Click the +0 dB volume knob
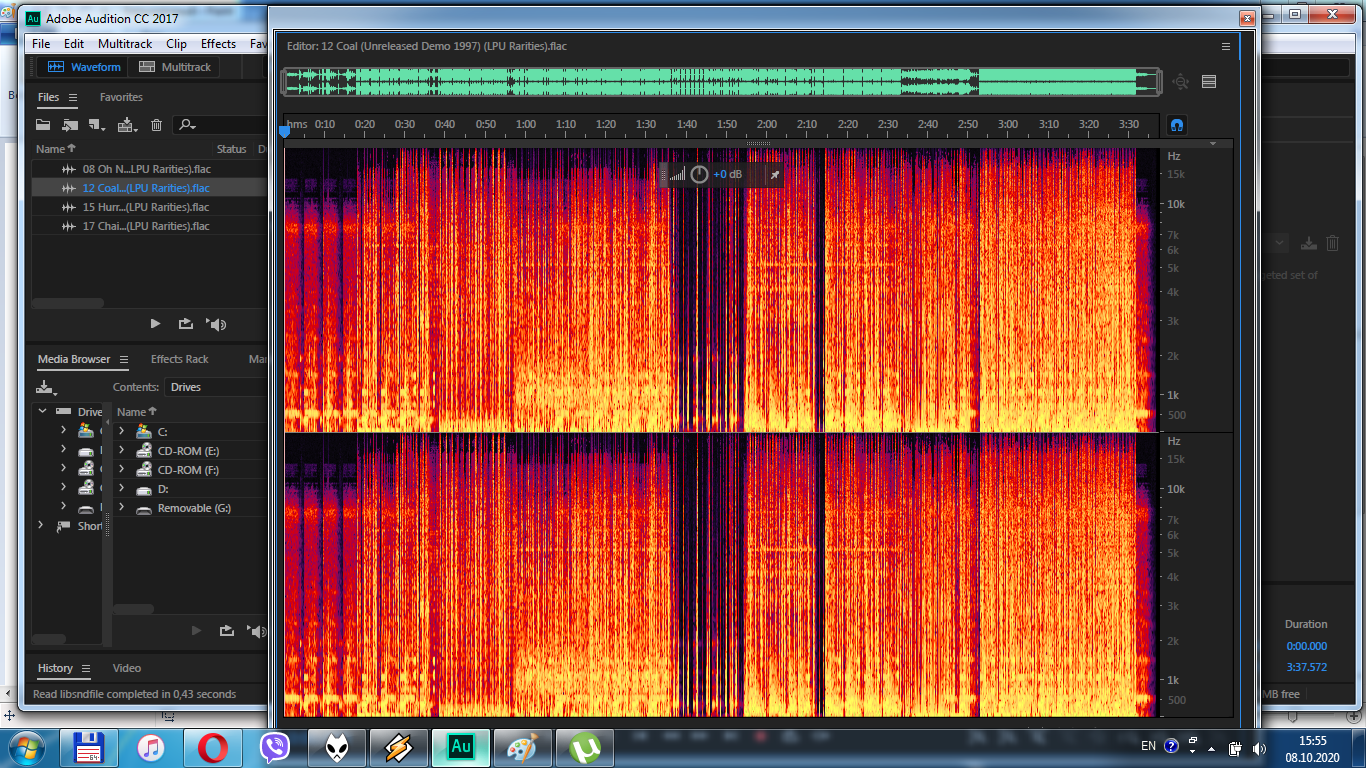Screen dimensions: 1366x768 (699, 175)
